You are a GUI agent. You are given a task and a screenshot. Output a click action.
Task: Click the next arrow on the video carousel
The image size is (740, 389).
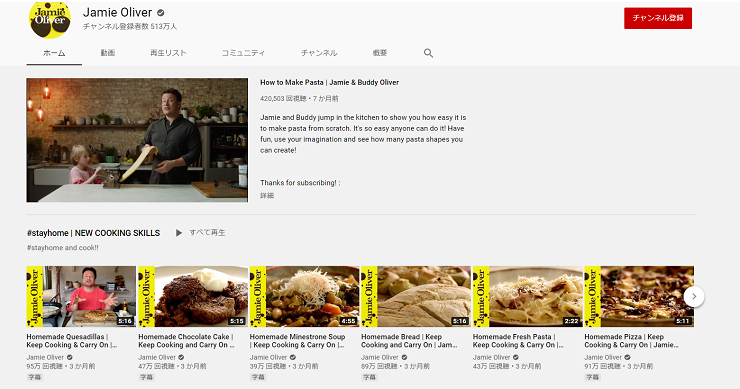point(694,296)
